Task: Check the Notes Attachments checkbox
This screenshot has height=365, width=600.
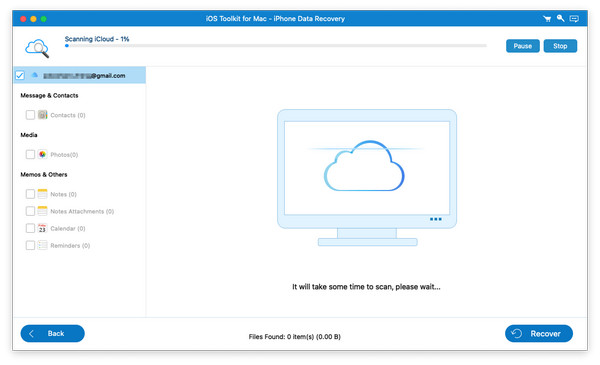Action: click(30, 211)
